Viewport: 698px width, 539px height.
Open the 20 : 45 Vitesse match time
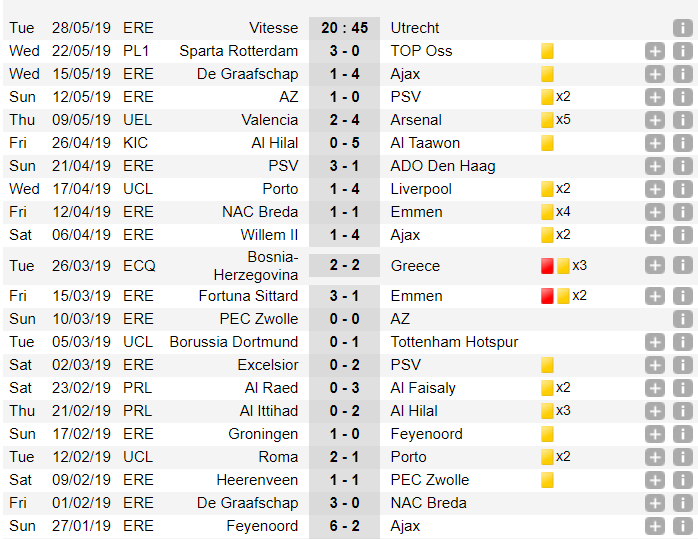pos(344,28)
